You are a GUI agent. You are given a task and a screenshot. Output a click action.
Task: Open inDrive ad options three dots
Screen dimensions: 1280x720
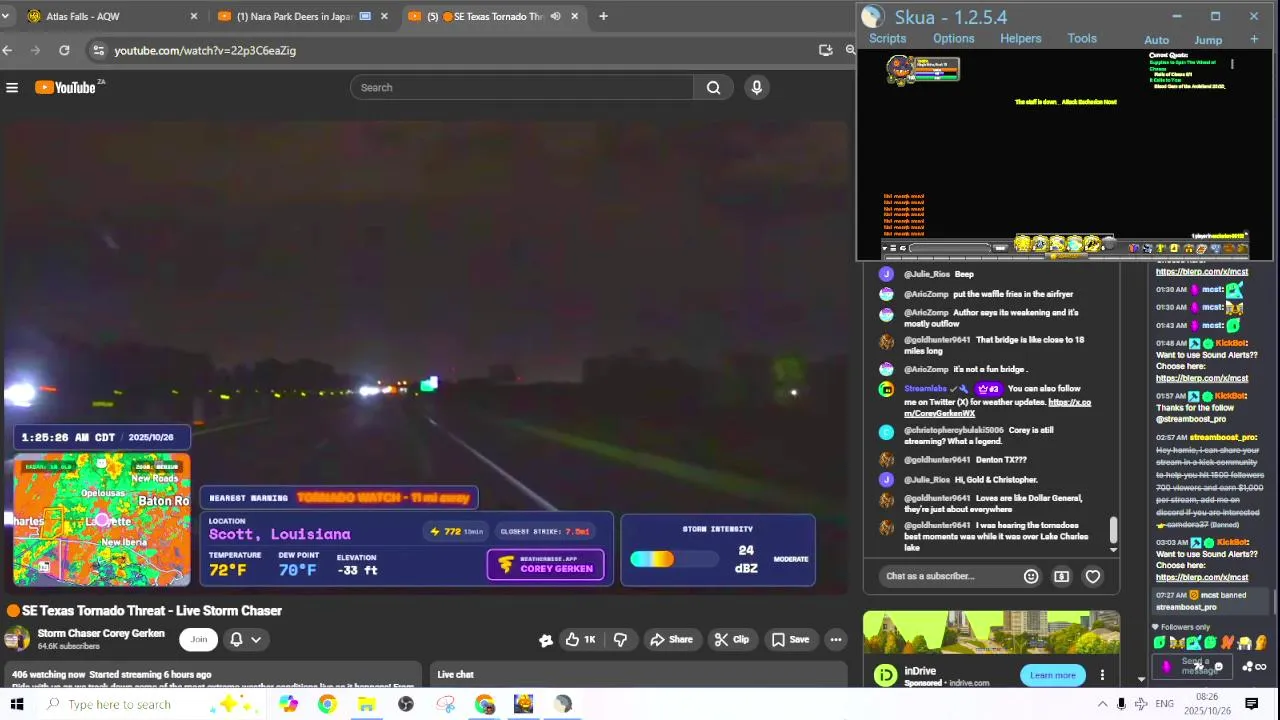(x=1102, y=675)
